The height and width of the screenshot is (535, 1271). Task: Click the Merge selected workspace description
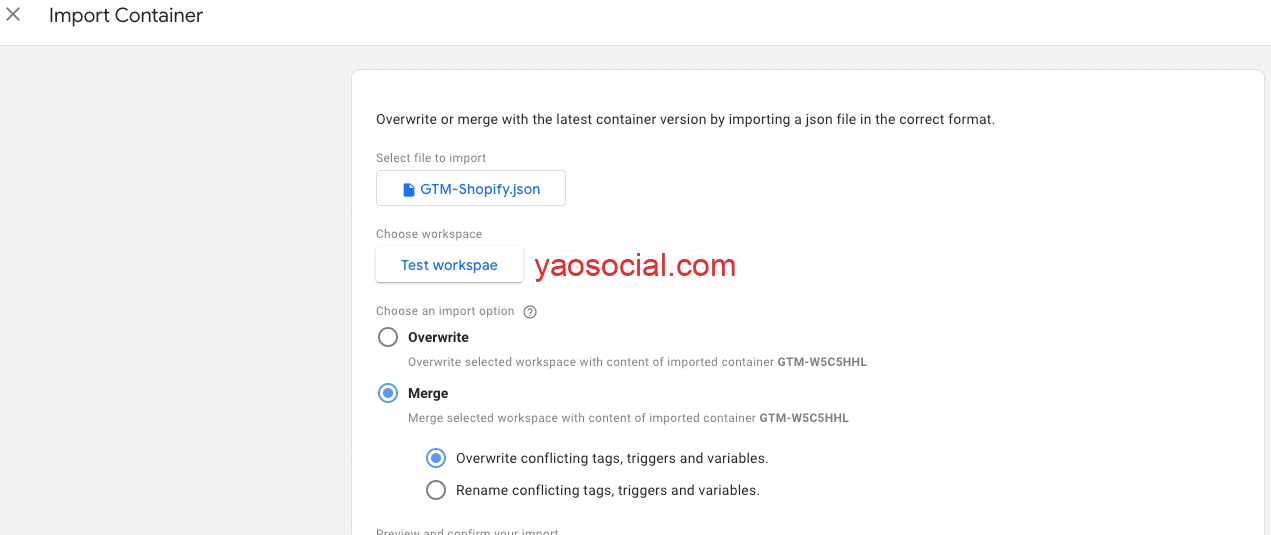coord(628,418)
